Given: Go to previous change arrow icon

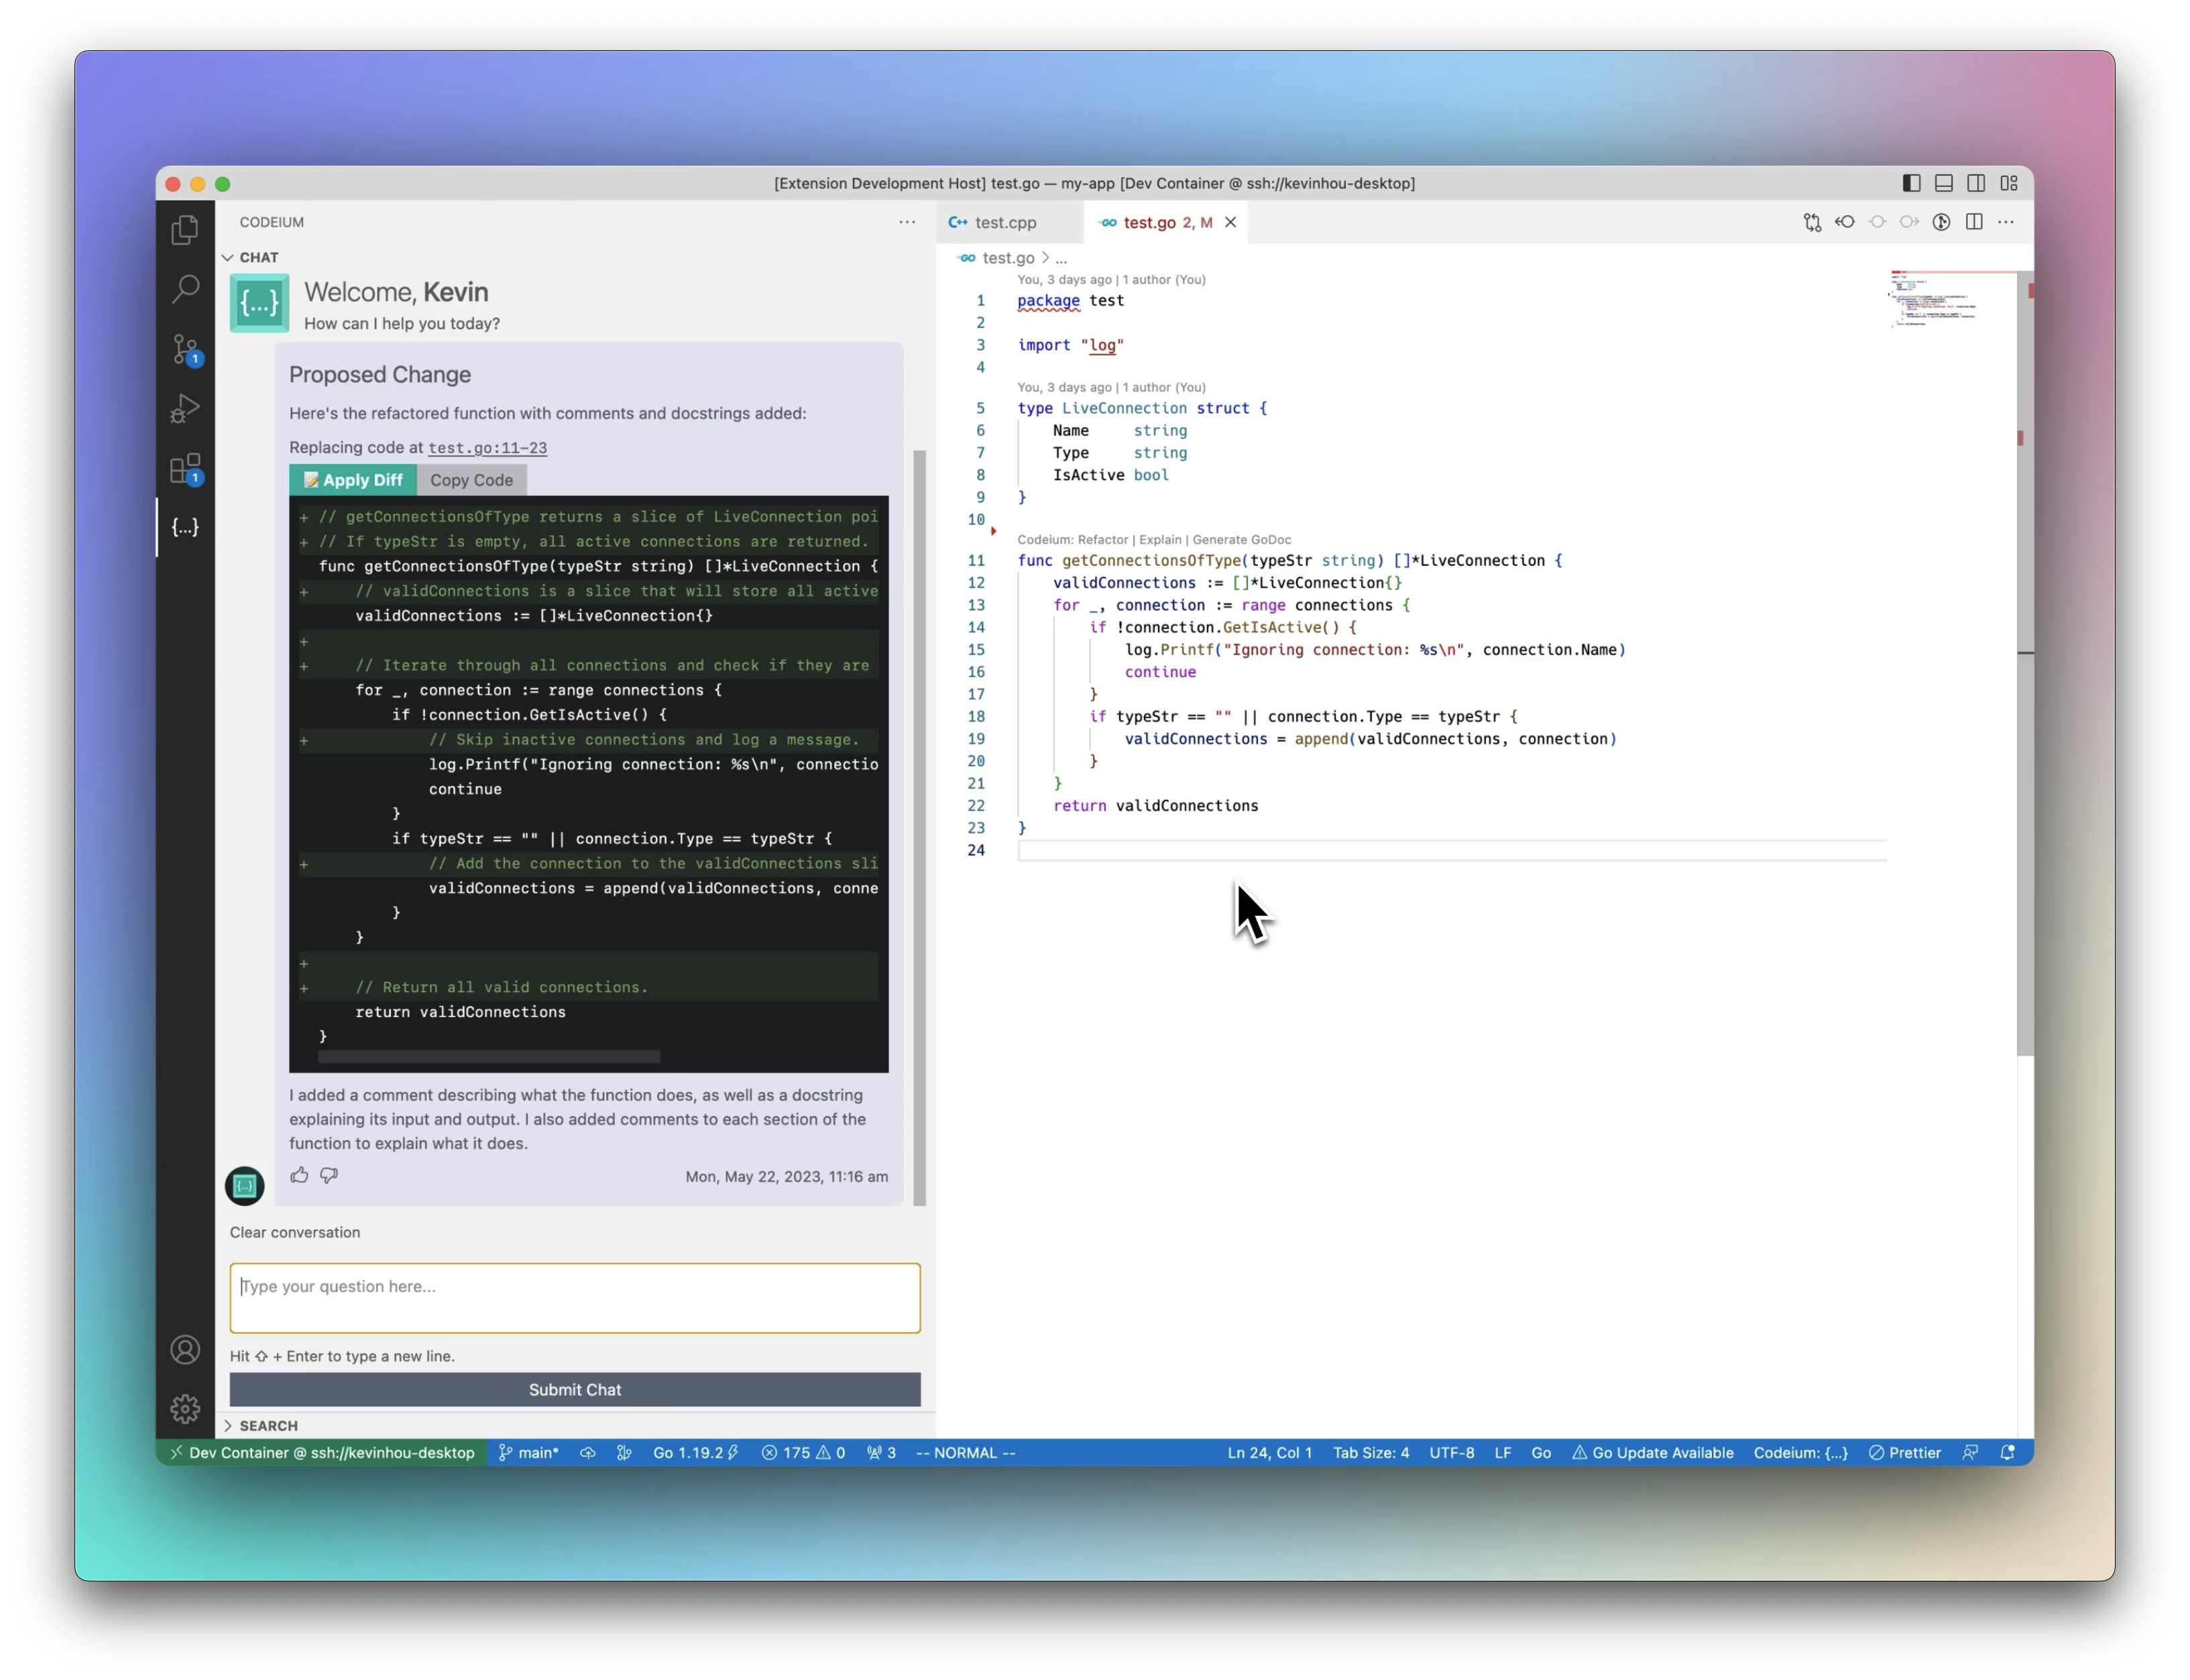Looking at the screenshot, I should [1845, 222].
